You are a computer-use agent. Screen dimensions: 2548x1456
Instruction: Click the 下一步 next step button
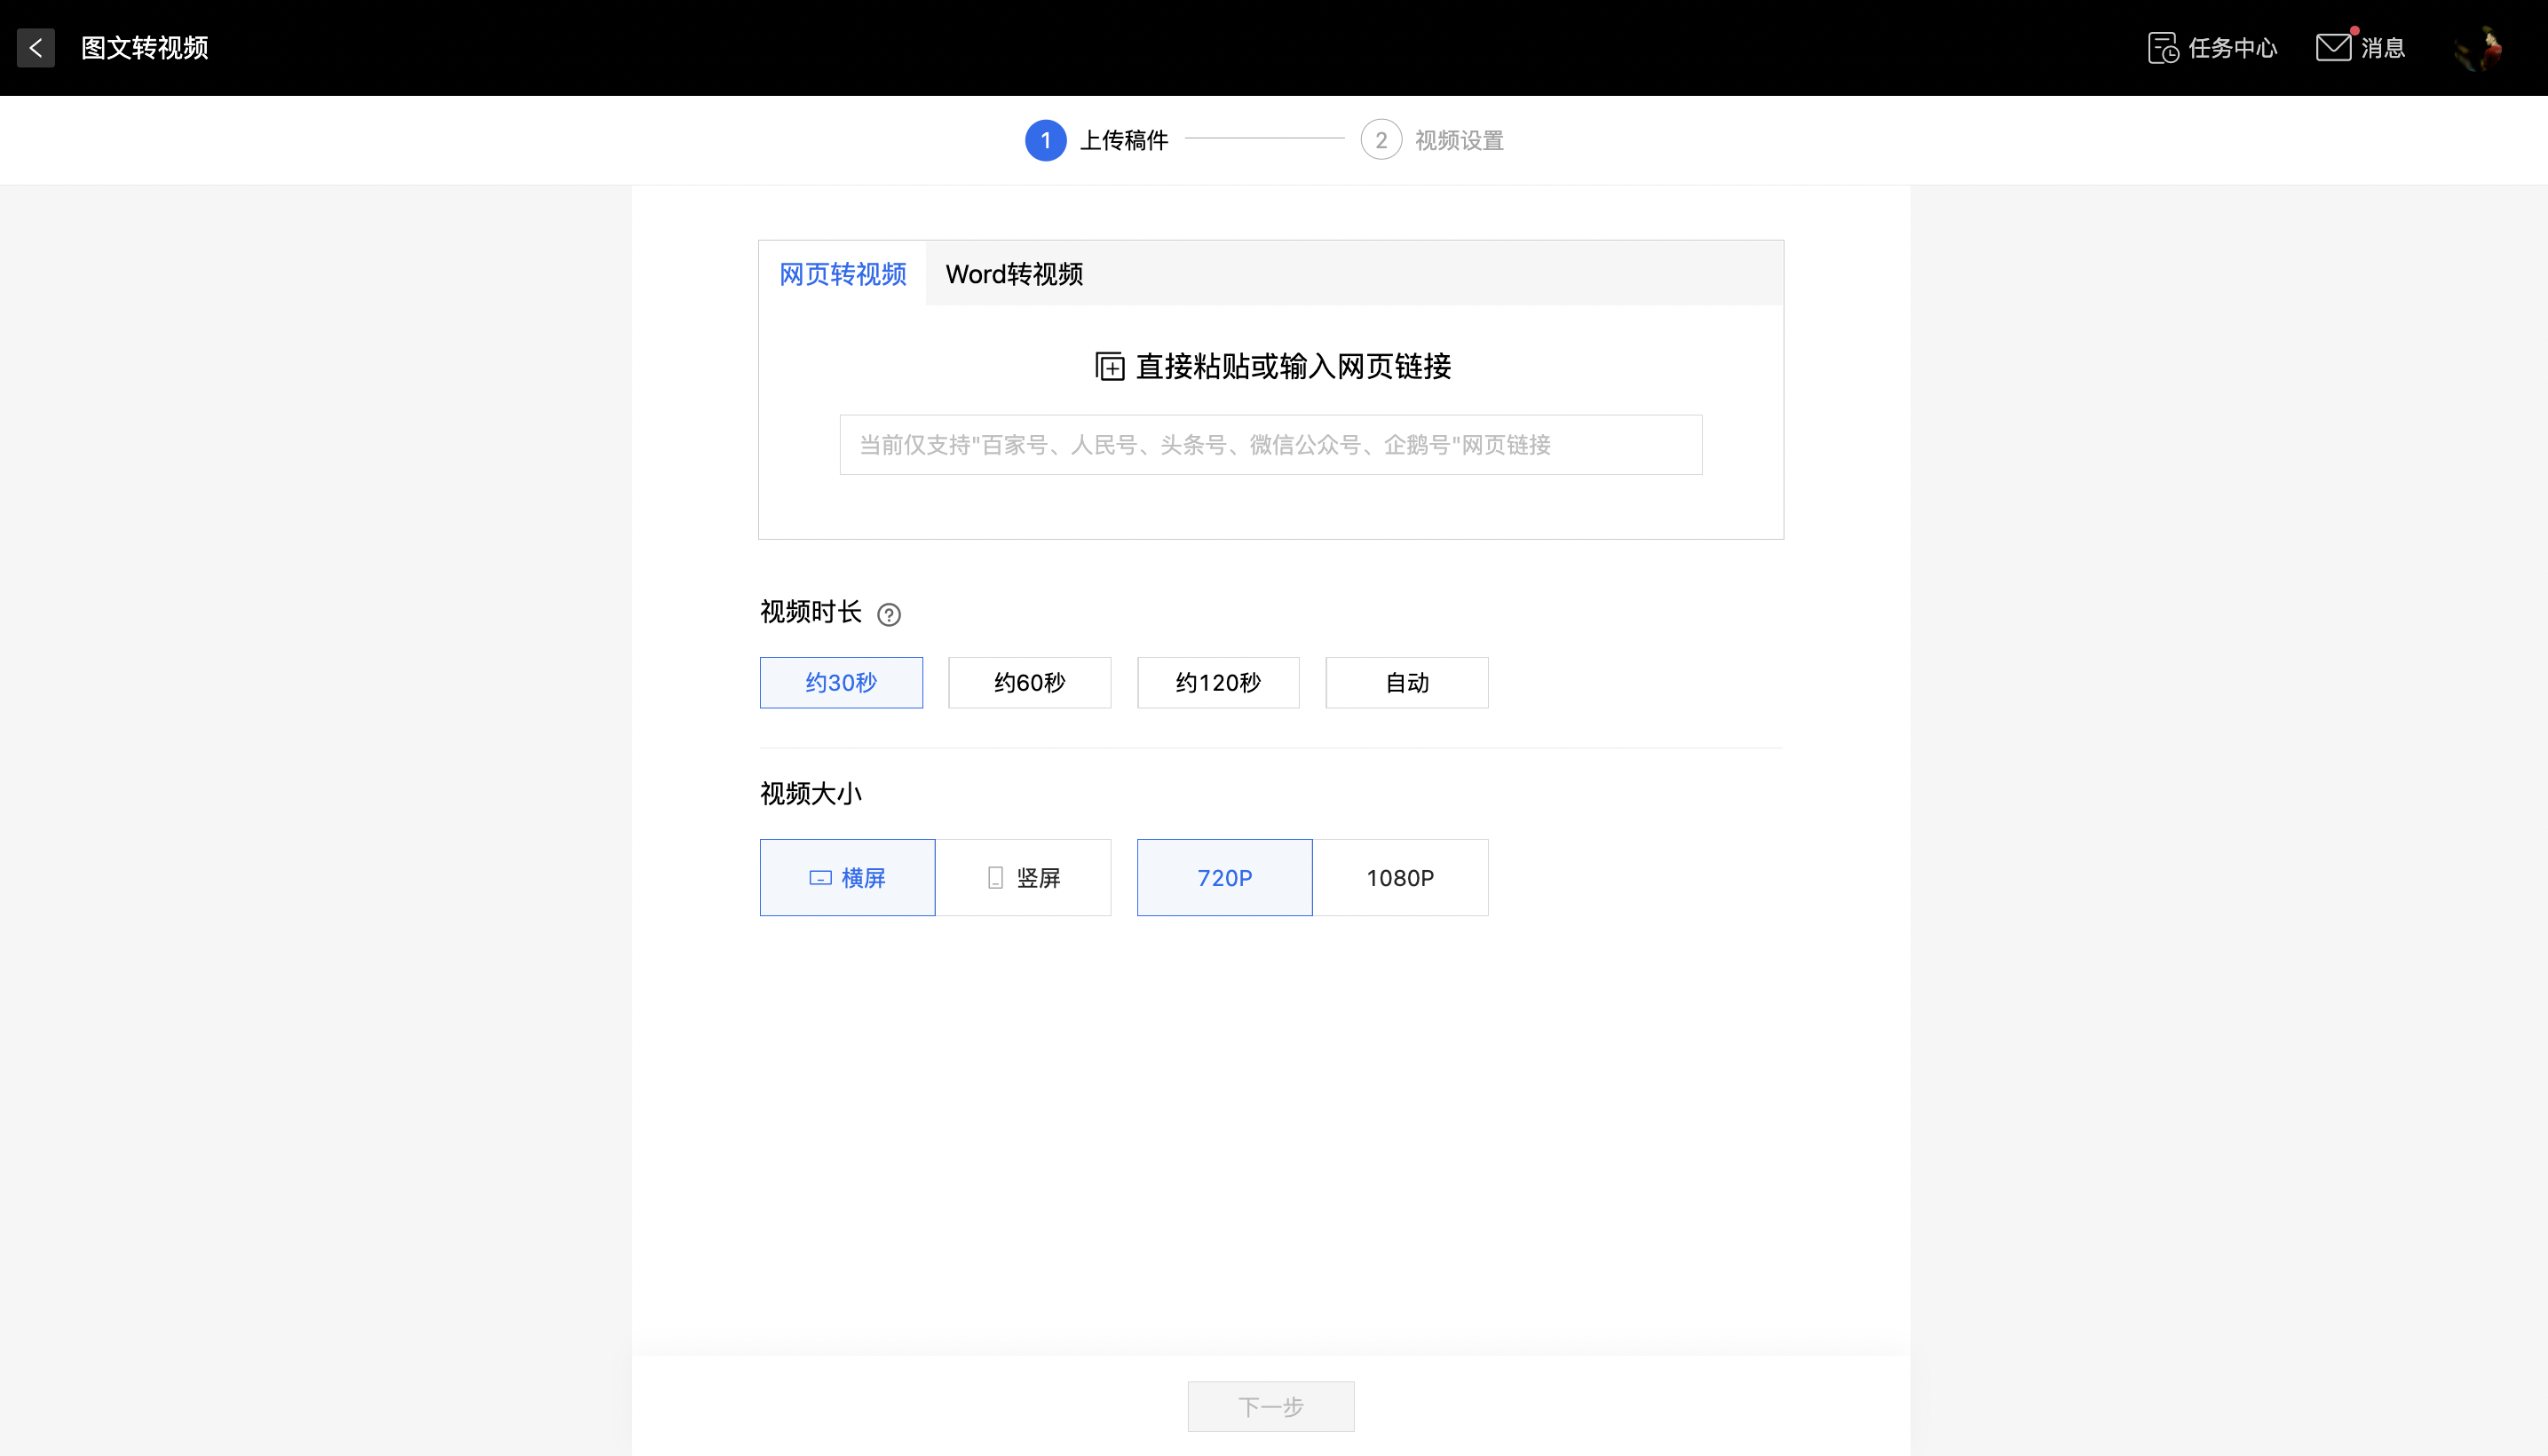[1271, 1407]
